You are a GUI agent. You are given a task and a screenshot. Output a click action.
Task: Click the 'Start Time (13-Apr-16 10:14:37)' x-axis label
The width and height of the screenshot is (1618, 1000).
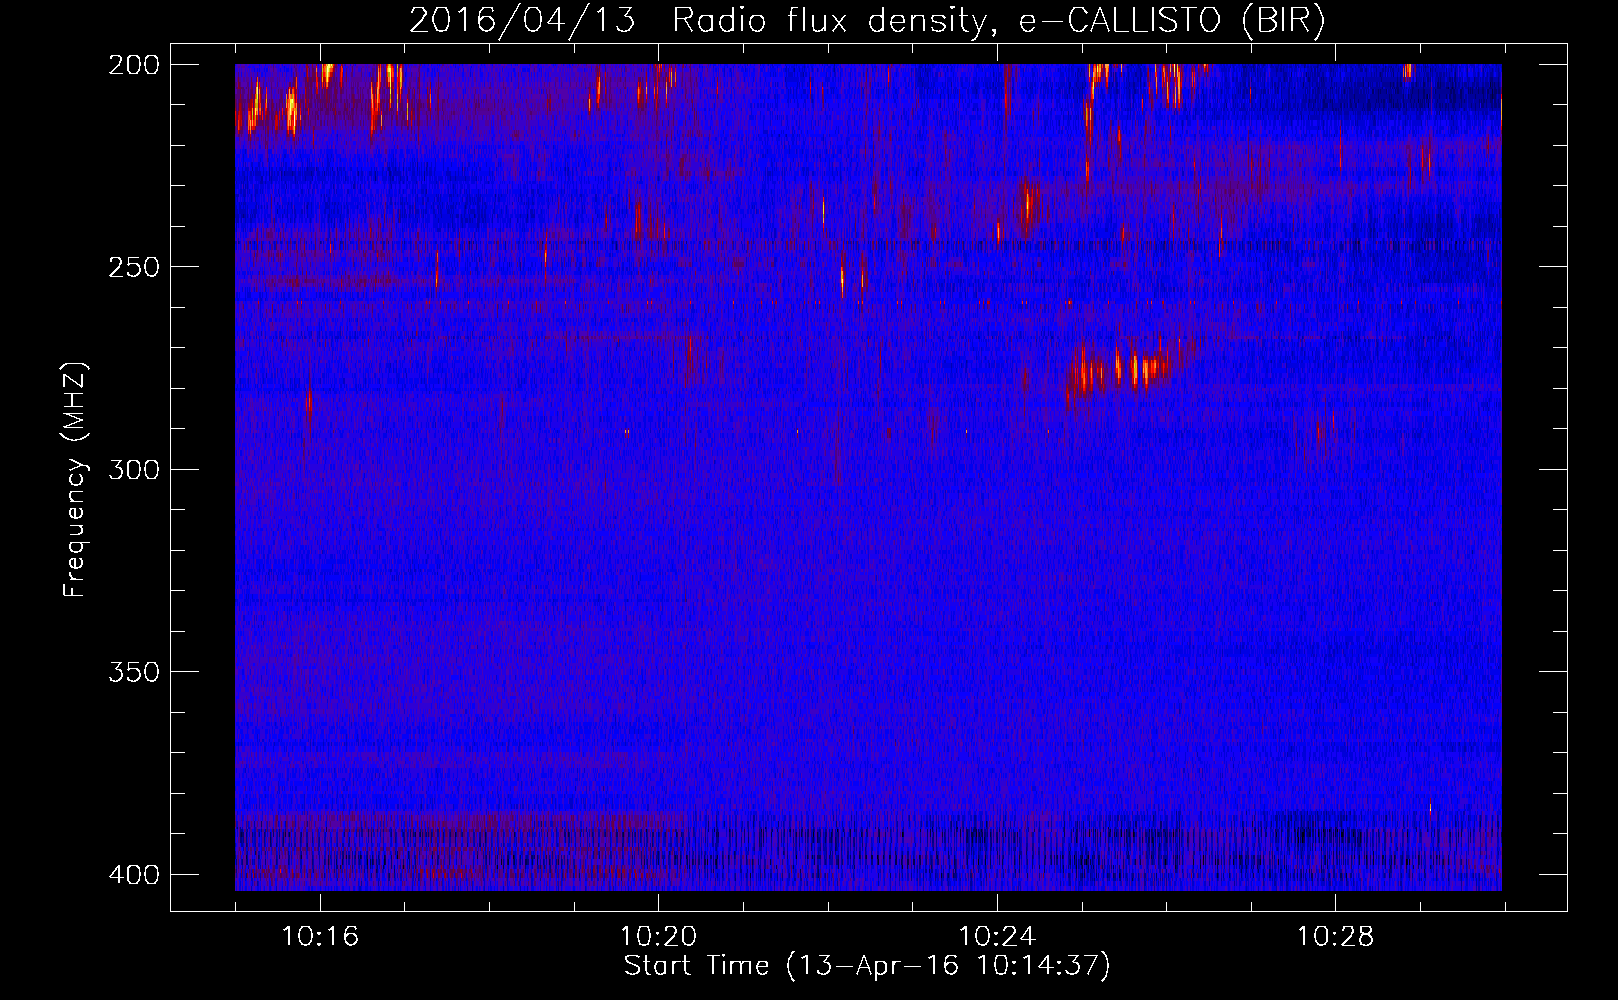867,966
